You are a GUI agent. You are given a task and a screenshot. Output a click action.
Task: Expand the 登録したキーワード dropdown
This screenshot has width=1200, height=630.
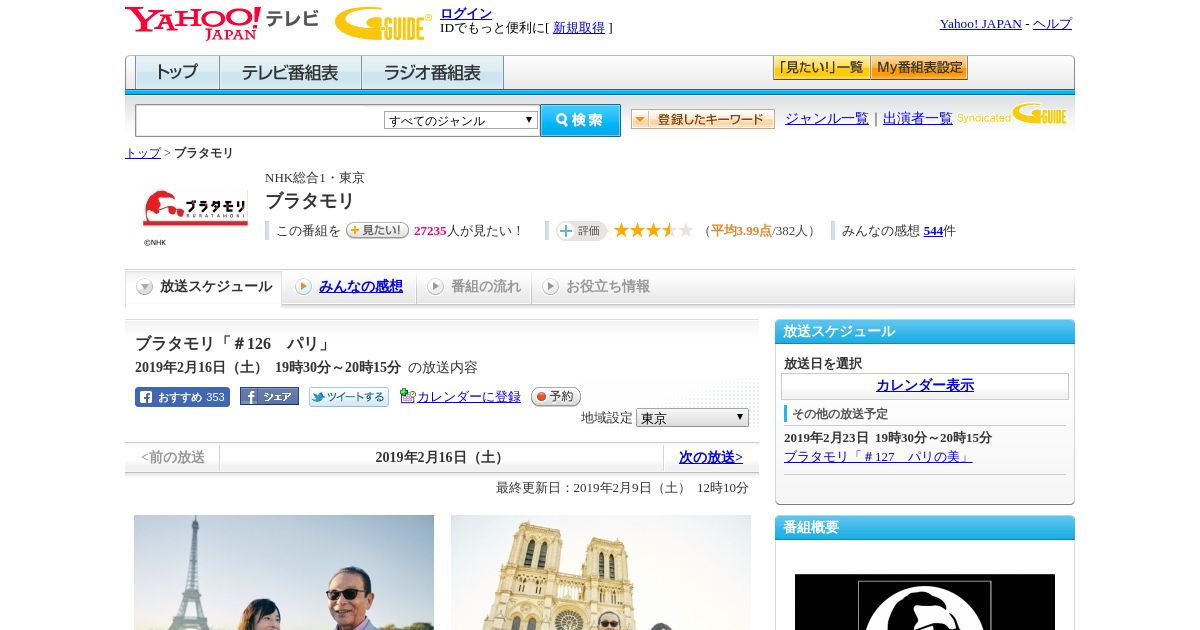pyautogui.click(x=703, y=119)
